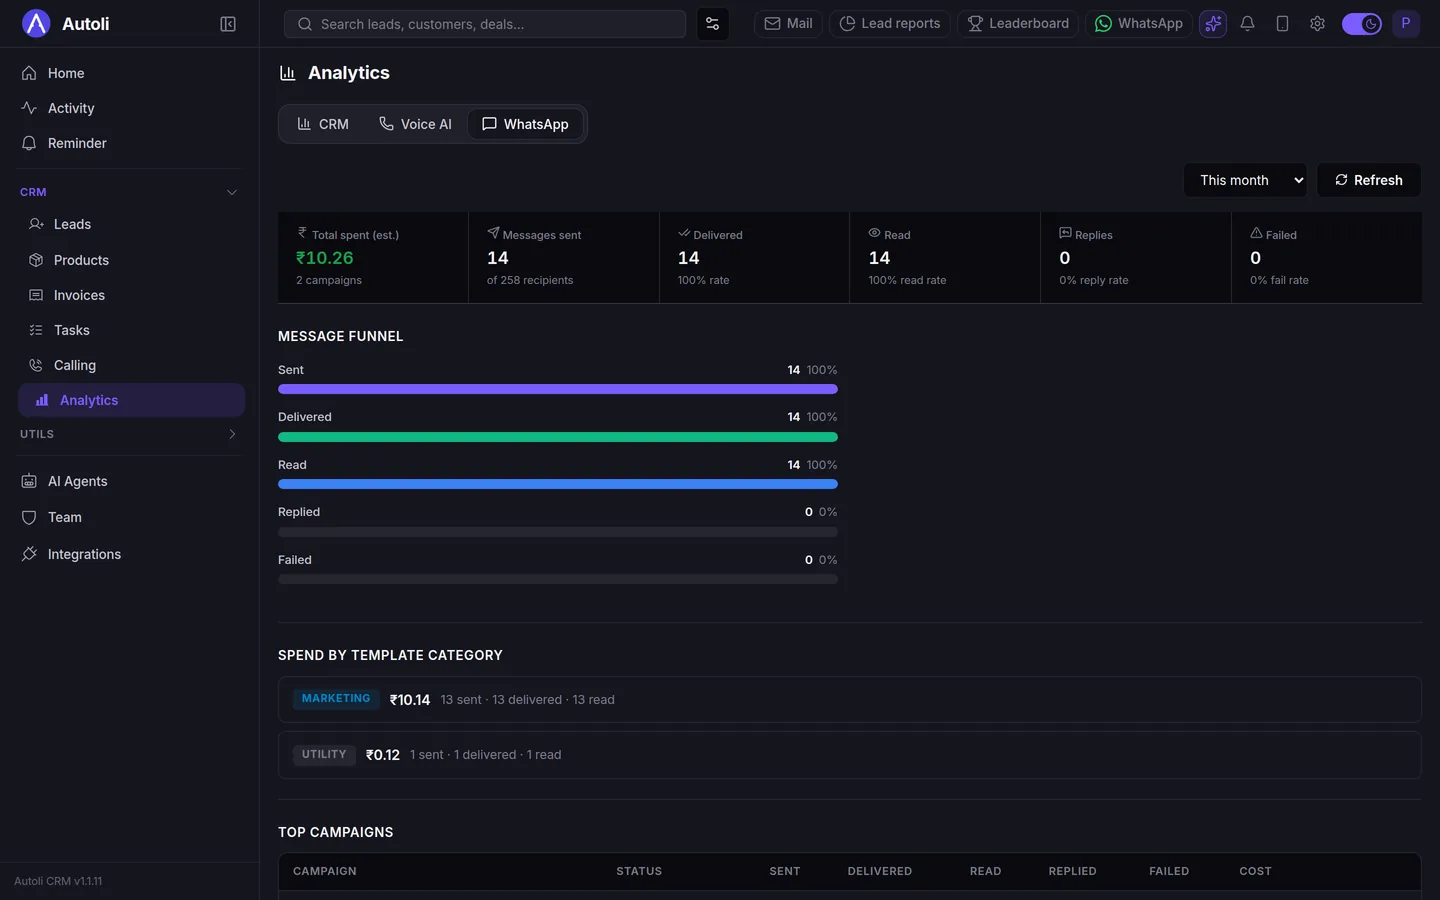Click the Autoli logo icon
The width and height of the screenshot is (1440, 900).
[x=36, y=23]
